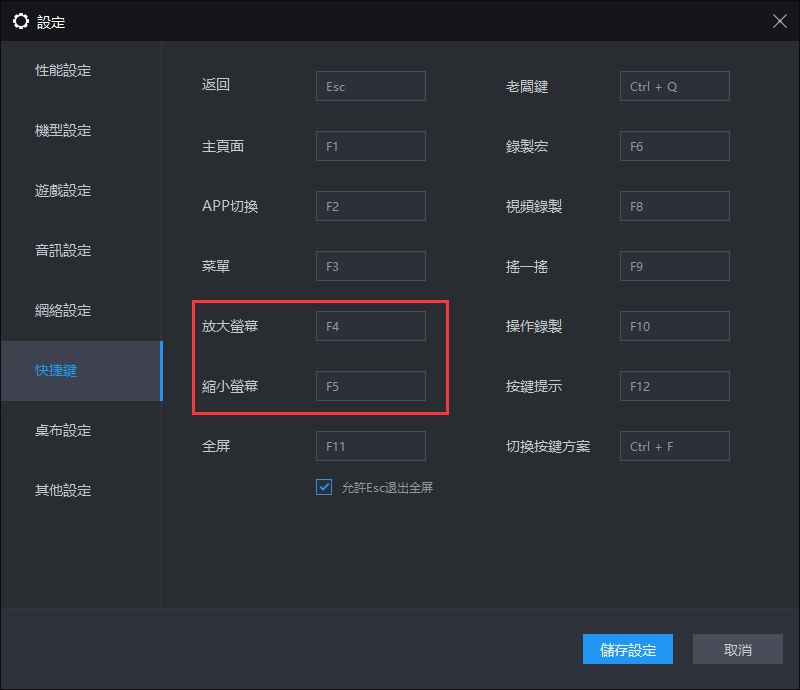Cancel changes with 取消 button
Viewport: 800px width, 690px height.
point(738,649)
